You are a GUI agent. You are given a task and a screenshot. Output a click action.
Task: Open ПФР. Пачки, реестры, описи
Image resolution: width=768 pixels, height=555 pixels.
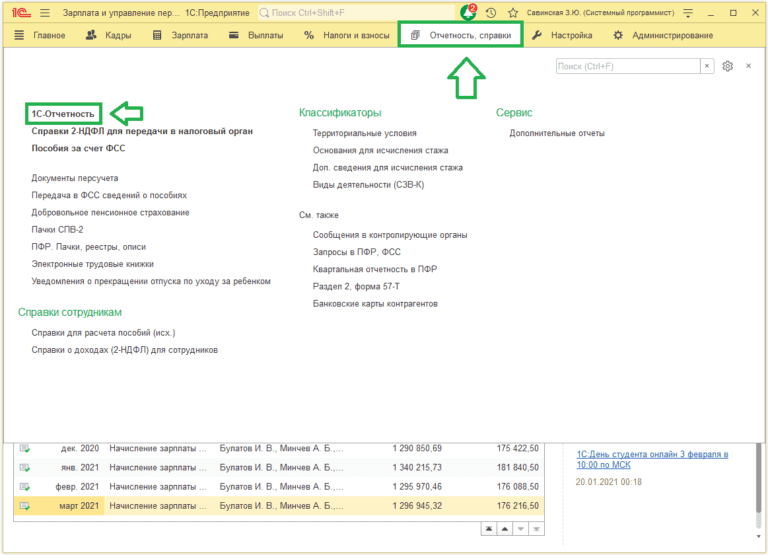pyautogui.click(x=89, y=247)
